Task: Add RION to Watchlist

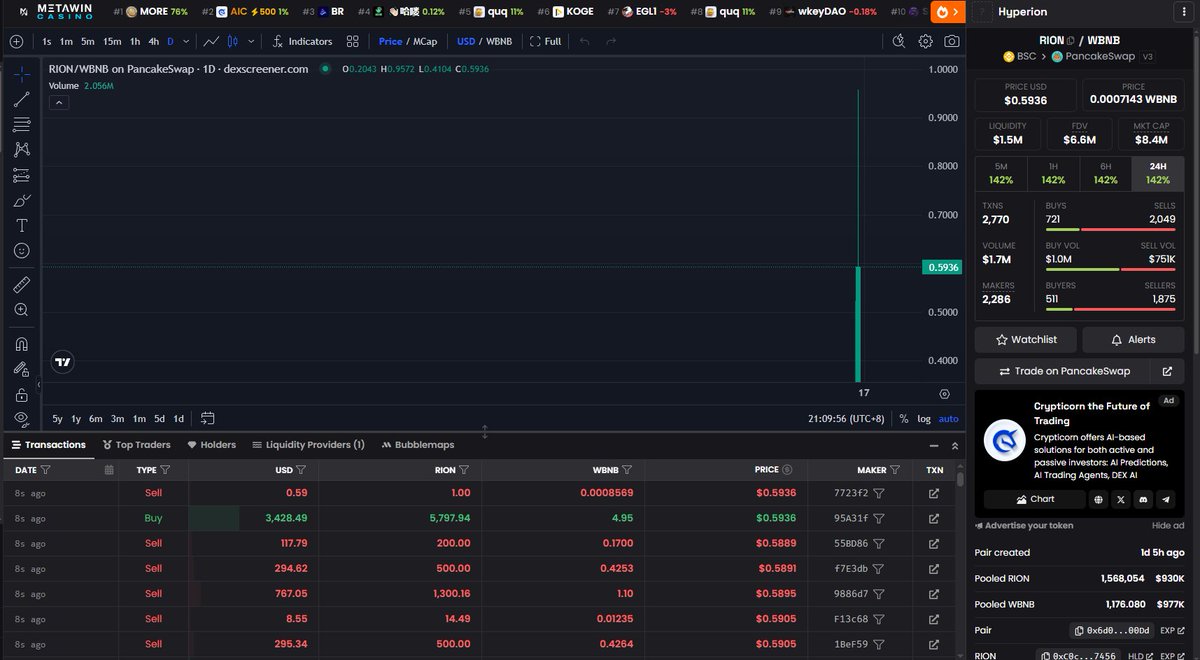Action: tap(1025, 340)
